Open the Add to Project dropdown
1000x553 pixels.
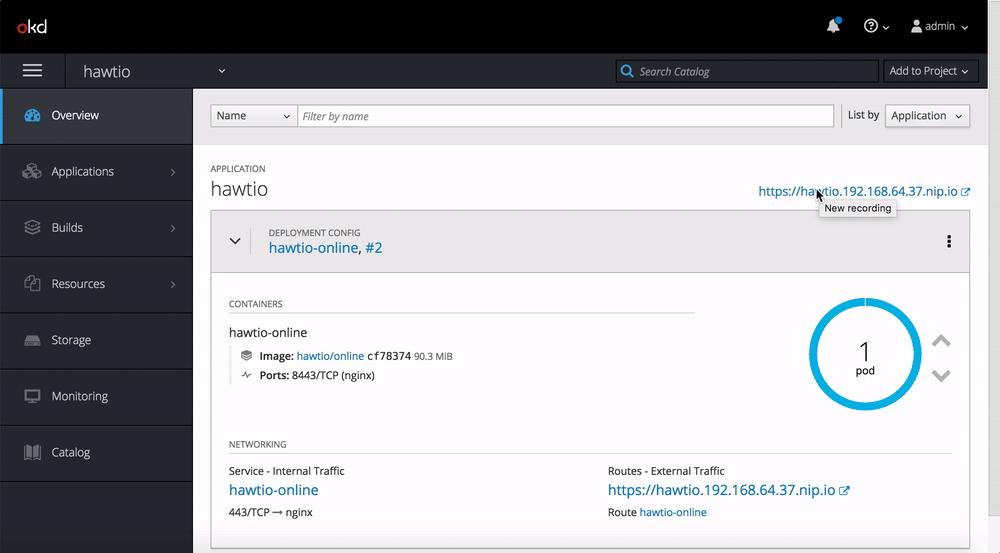929,71
